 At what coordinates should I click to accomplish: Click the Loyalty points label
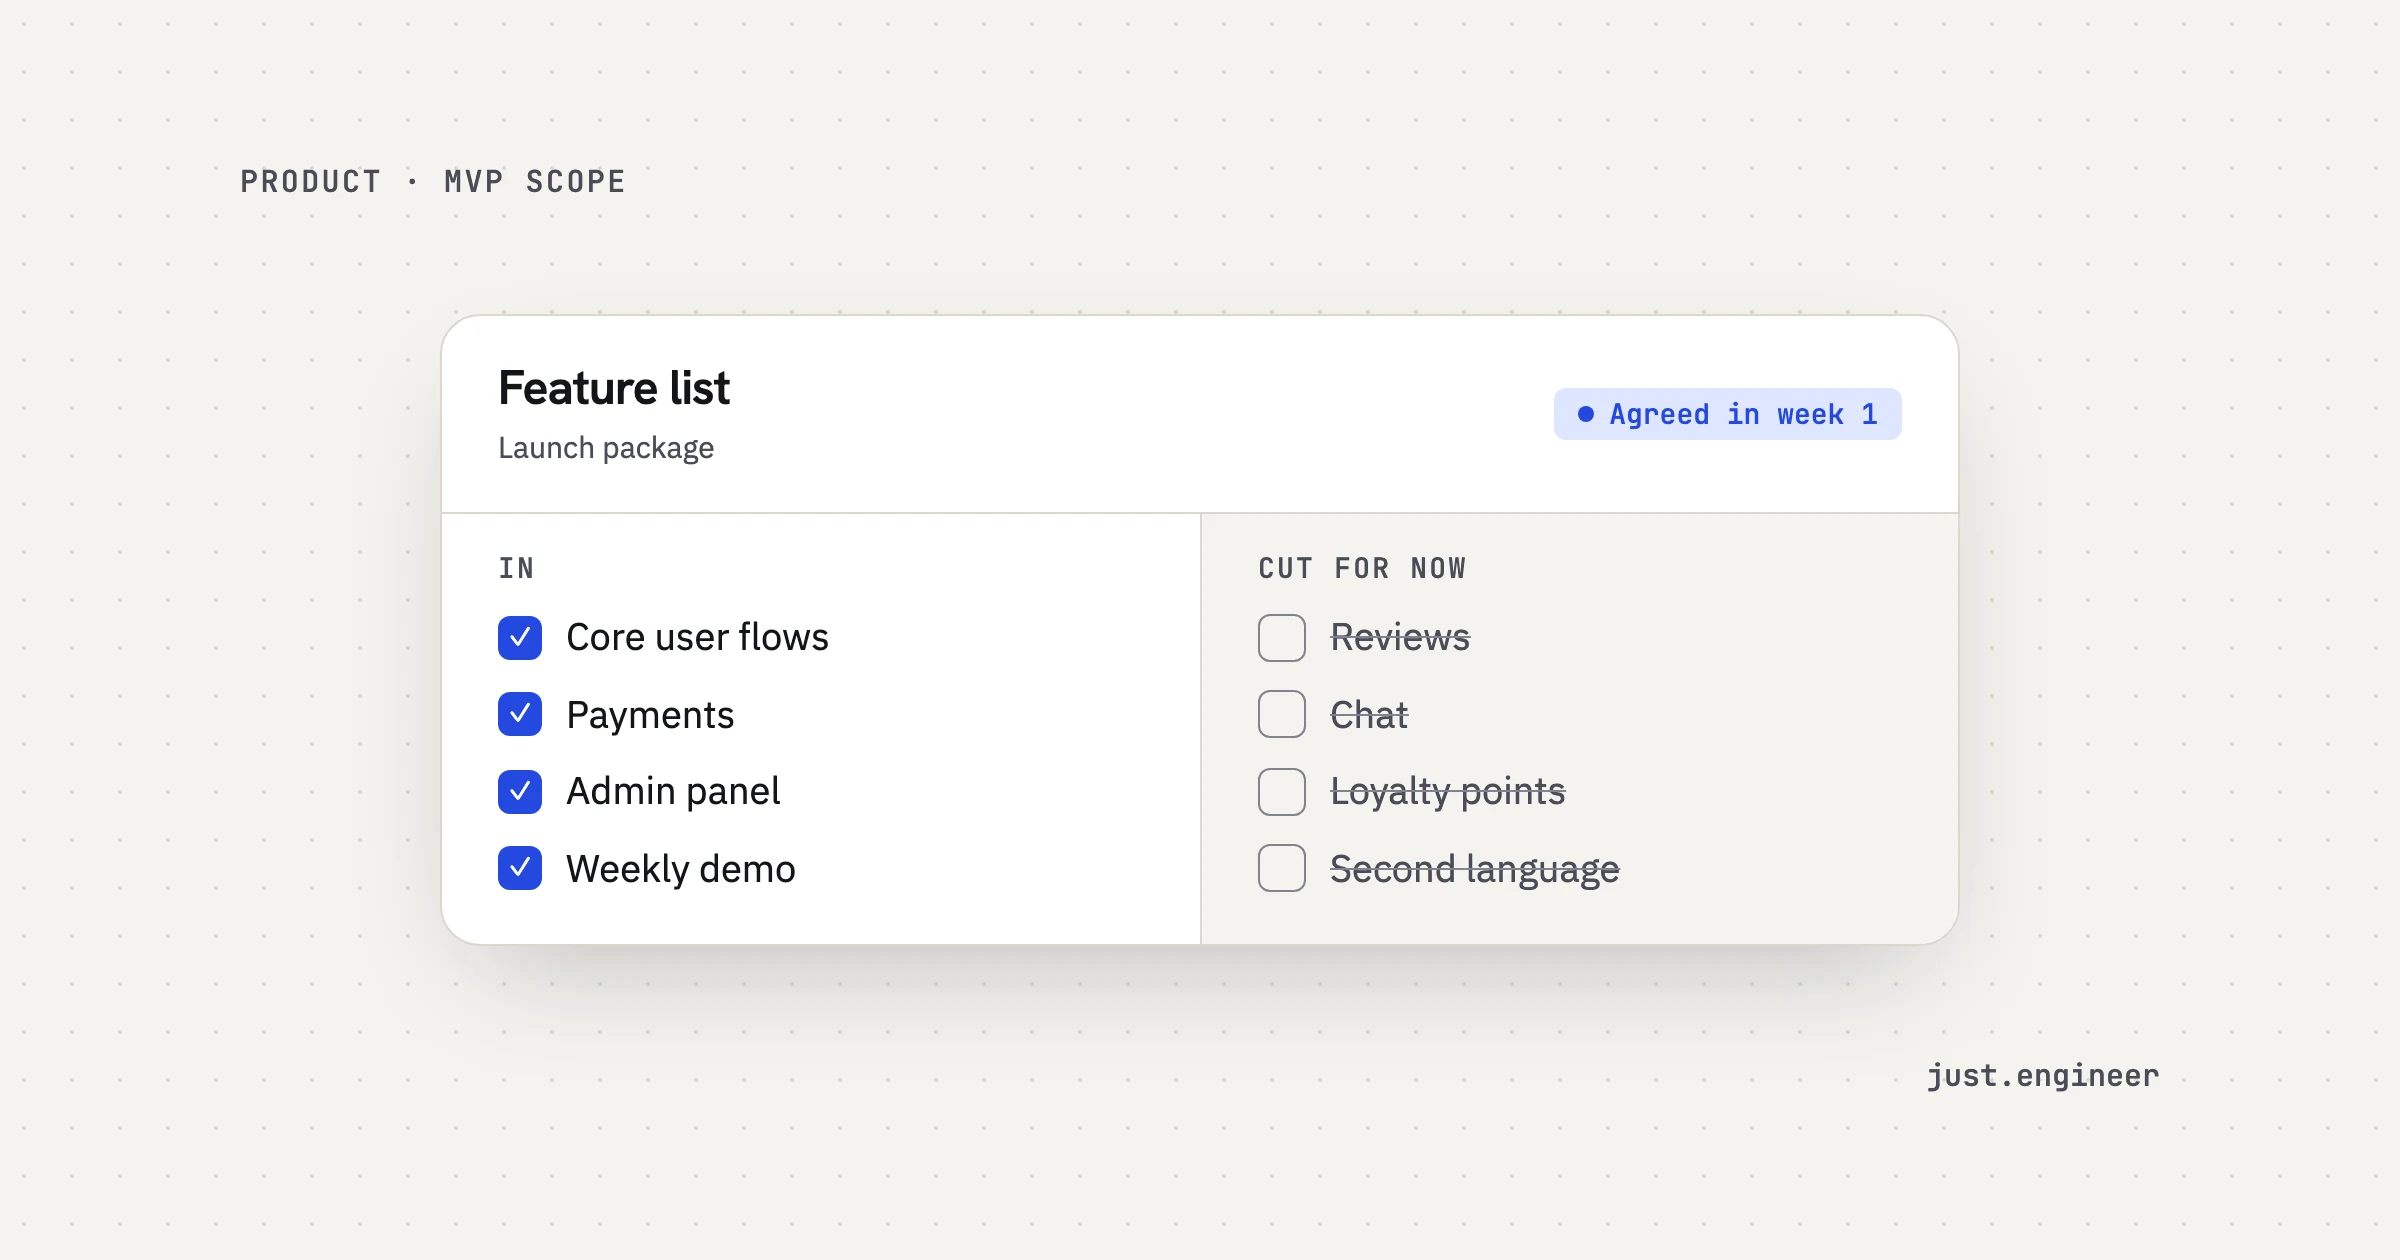1448,792
